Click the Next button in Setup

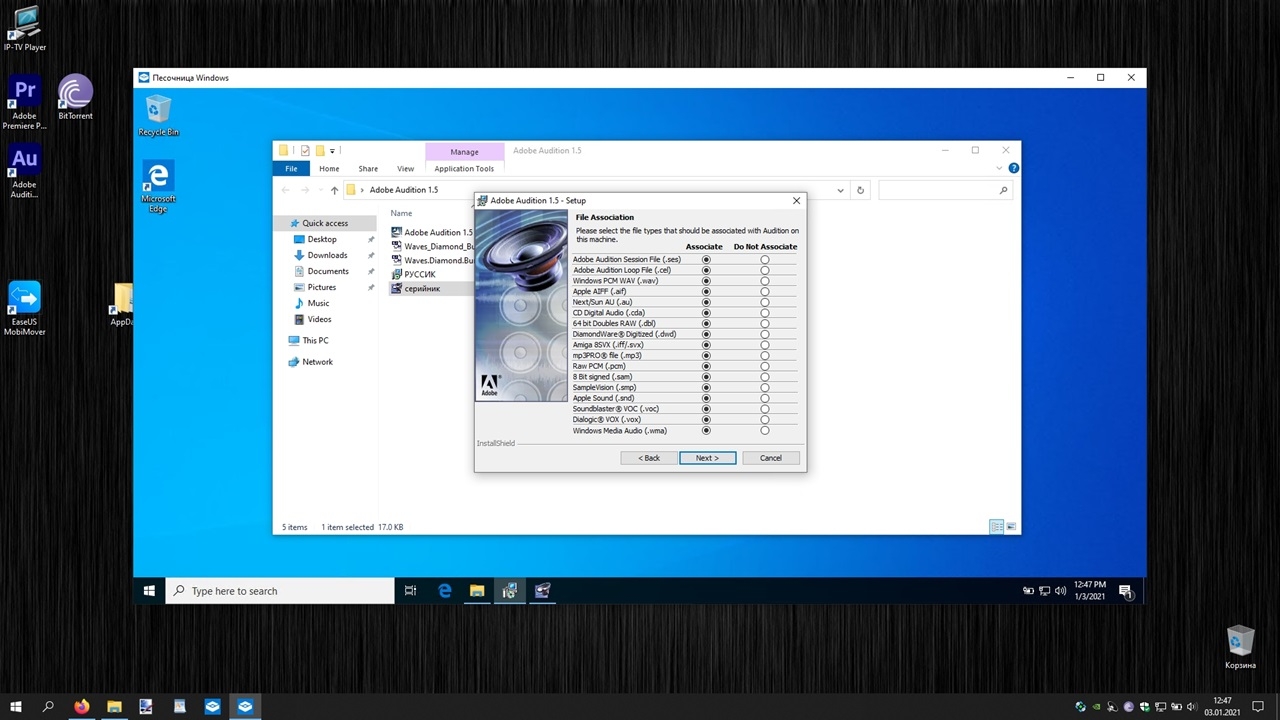(x=707, y=458)
